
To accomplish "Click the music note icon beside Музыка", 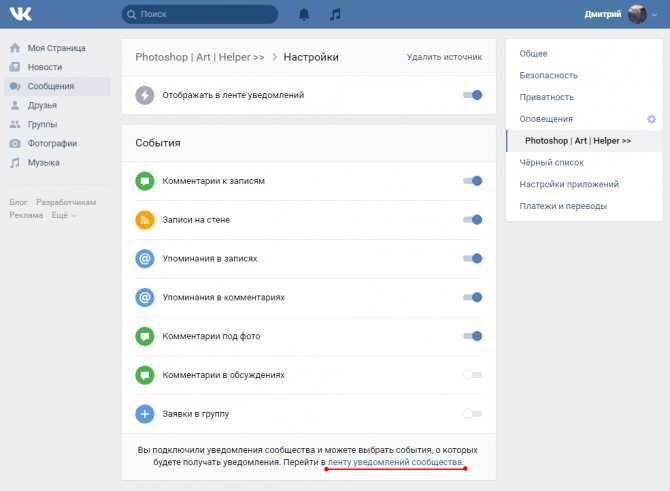I will coord(15,162).
